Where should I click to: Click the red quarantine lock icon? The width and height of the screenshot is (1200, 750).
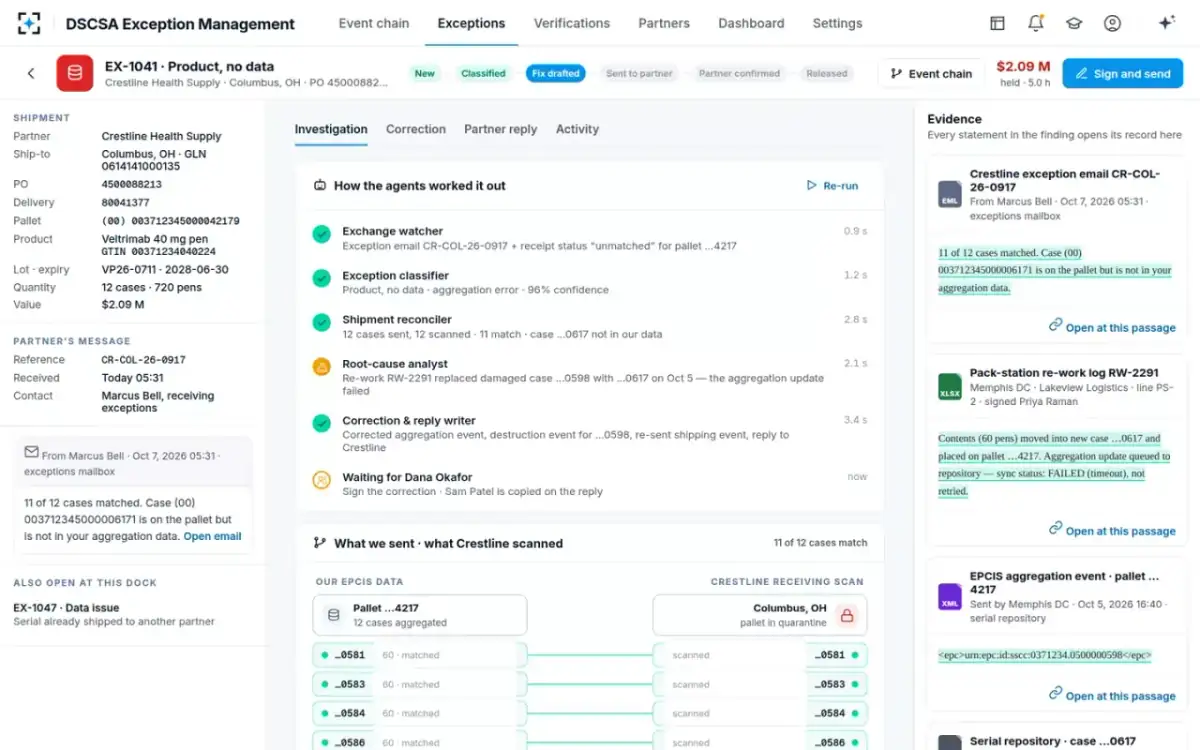pos(847,615)
